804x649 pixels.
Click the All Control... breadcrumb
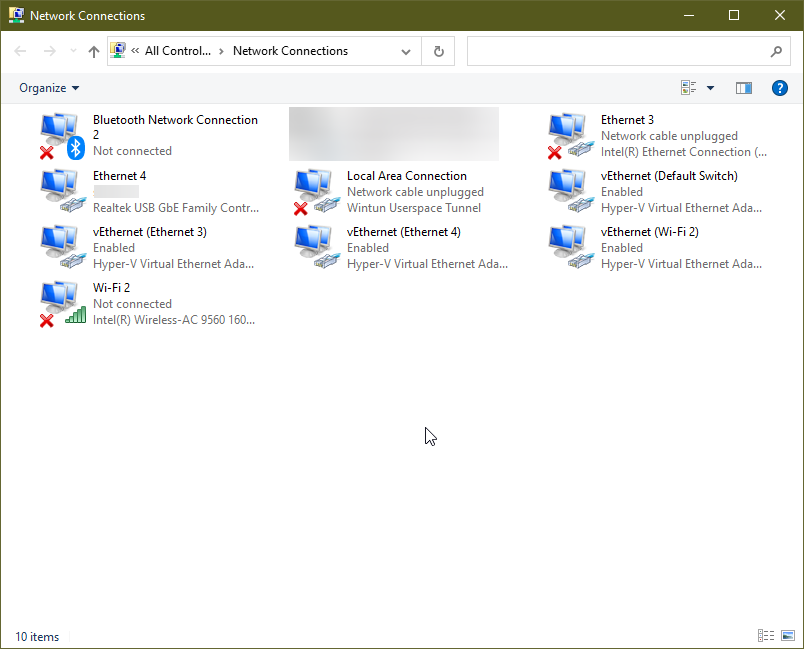[177, 51]
